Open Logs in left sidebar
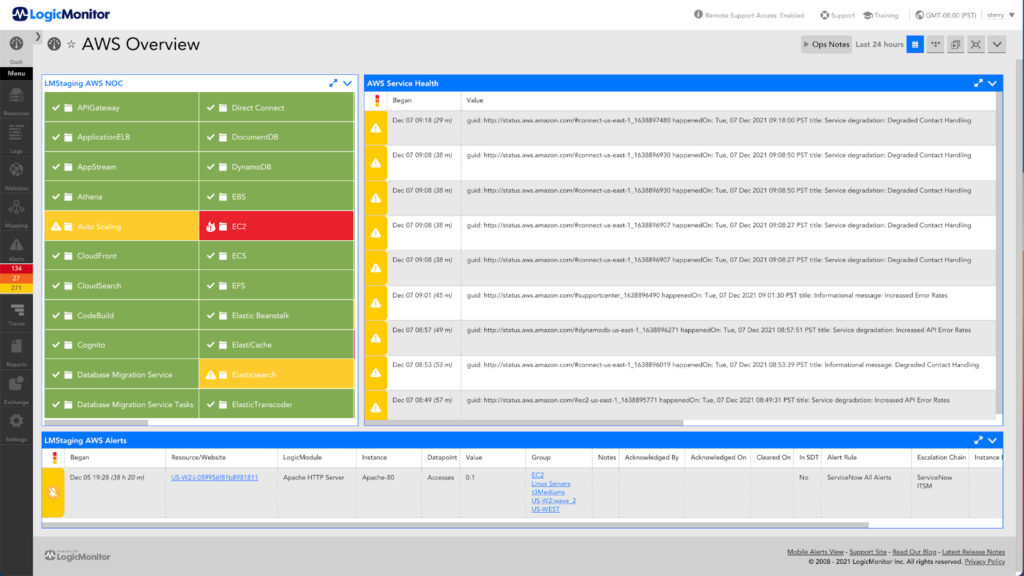This screenshot has height=576, width=1024. point(16,137)
